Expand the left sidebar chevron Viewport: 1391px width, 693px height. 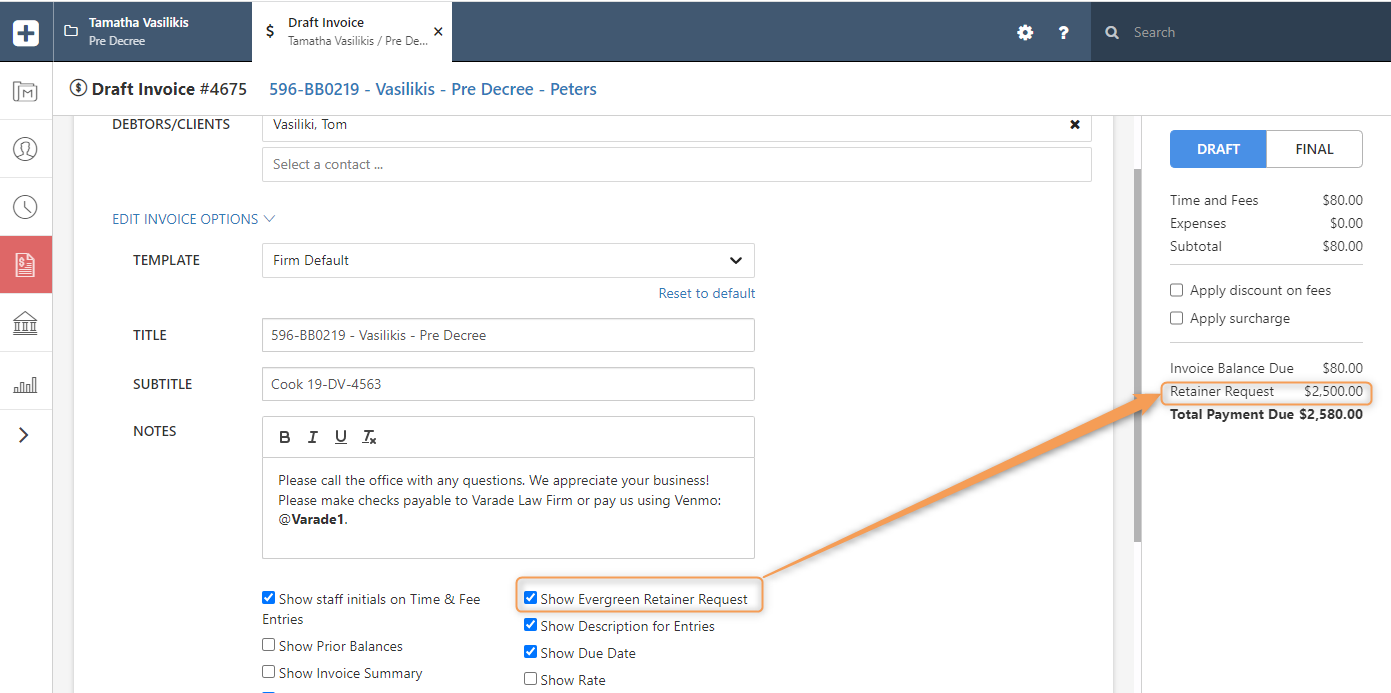(x=25, y=435)
